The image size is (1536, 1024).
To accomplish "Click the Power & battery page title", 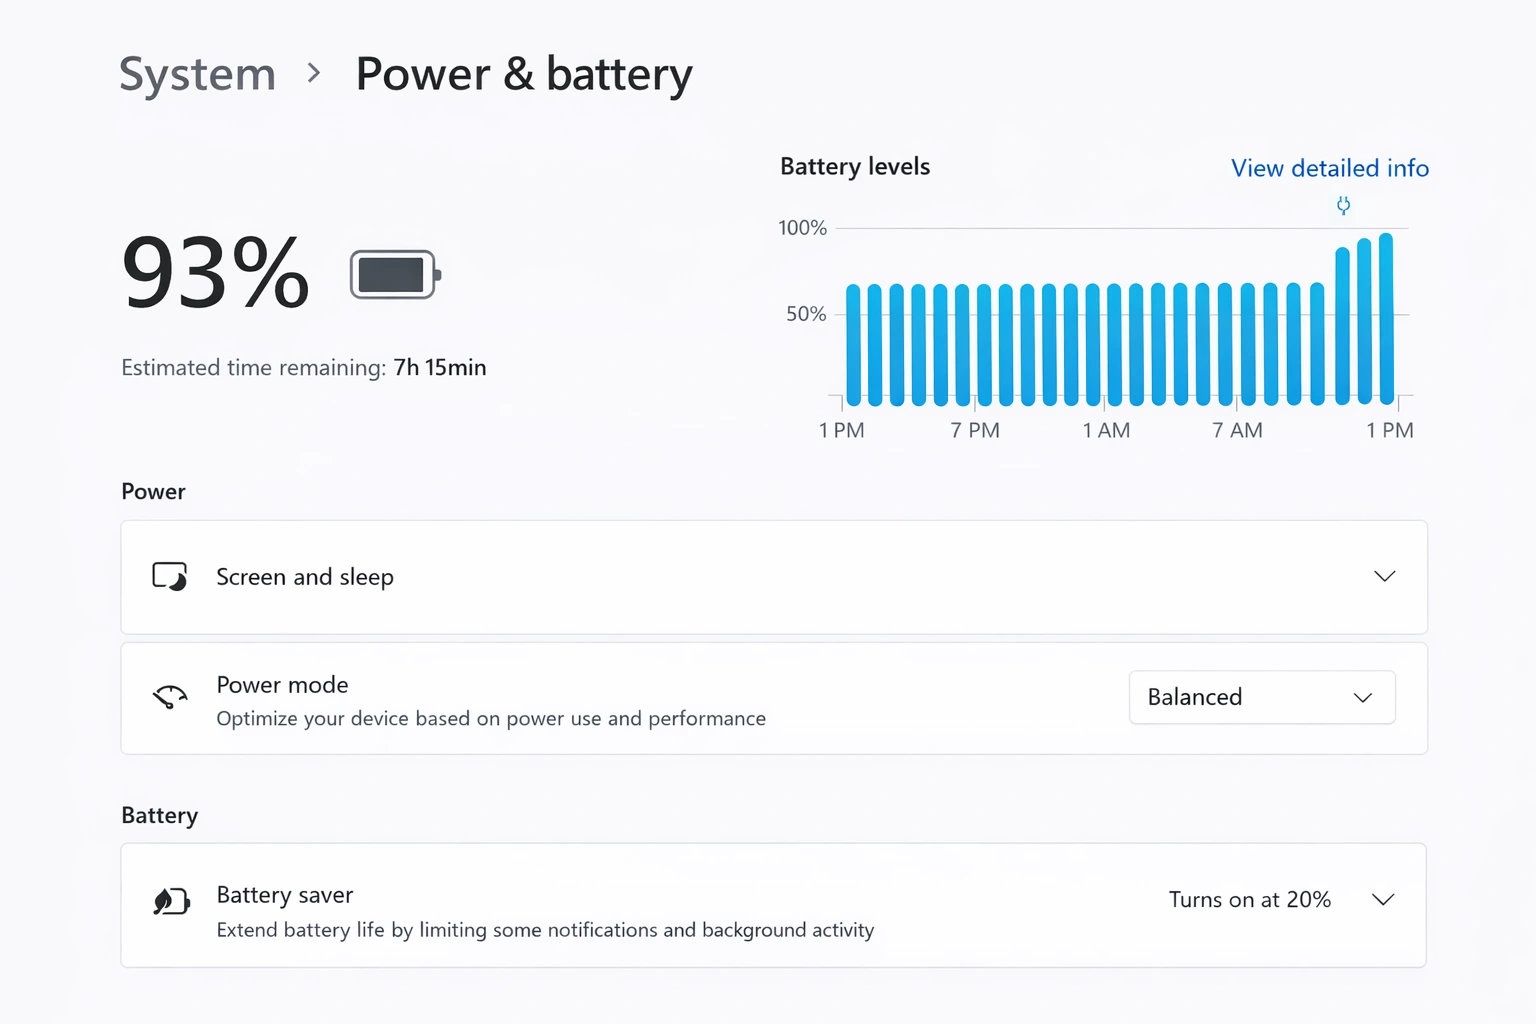I will tap(523, 73).
